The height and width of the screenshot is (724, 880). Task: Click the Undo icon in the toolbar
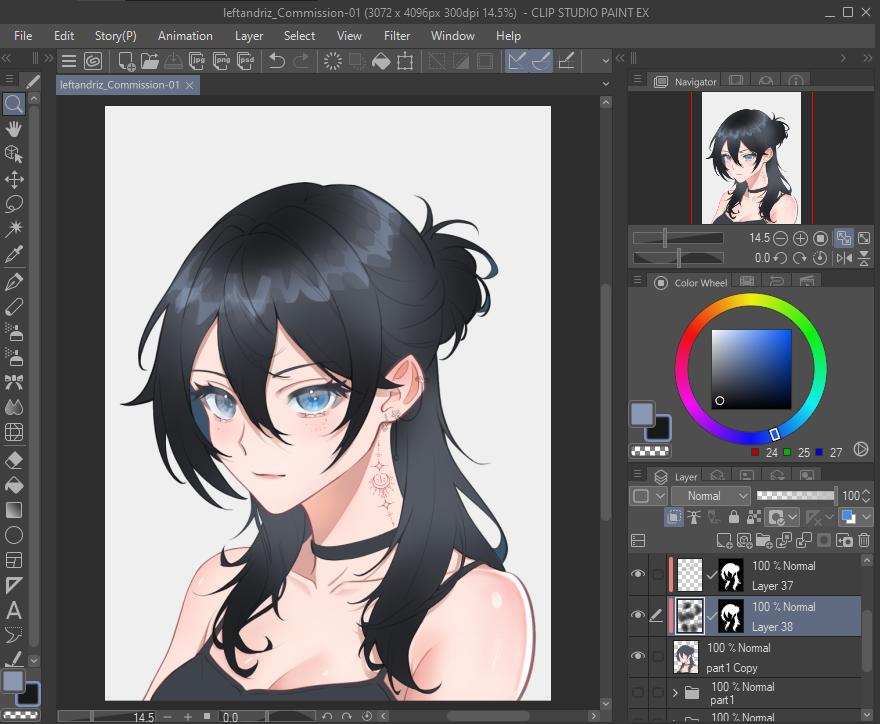(277, 61)
